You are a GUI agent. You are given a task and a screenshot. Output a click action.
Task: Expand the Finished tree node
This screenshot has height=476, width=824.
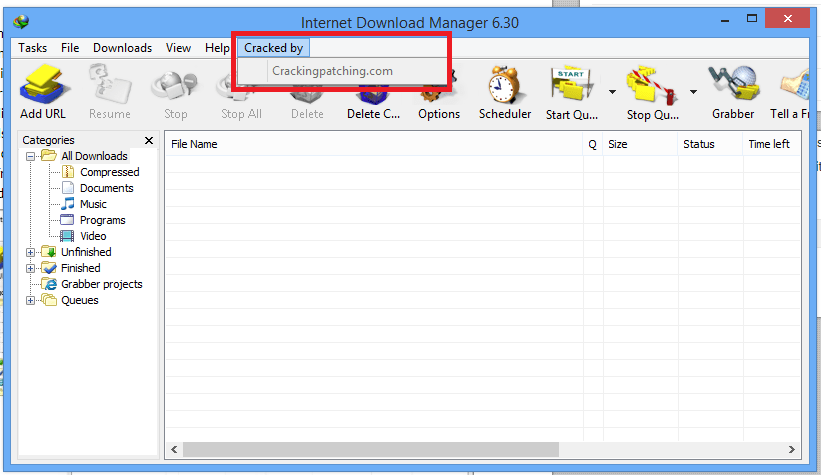(30, 268)
